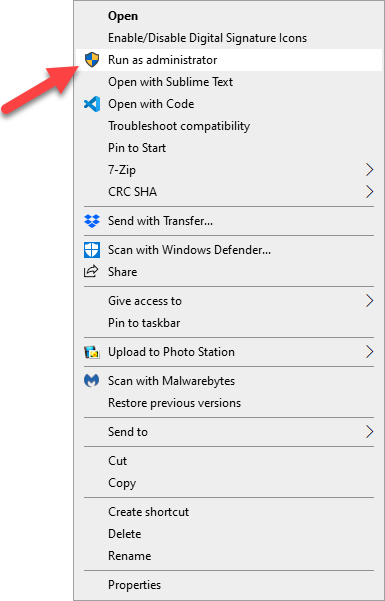385x601 pixels.
Task: Open Properties at the bottom of the menu
Action: pos(135,585)
